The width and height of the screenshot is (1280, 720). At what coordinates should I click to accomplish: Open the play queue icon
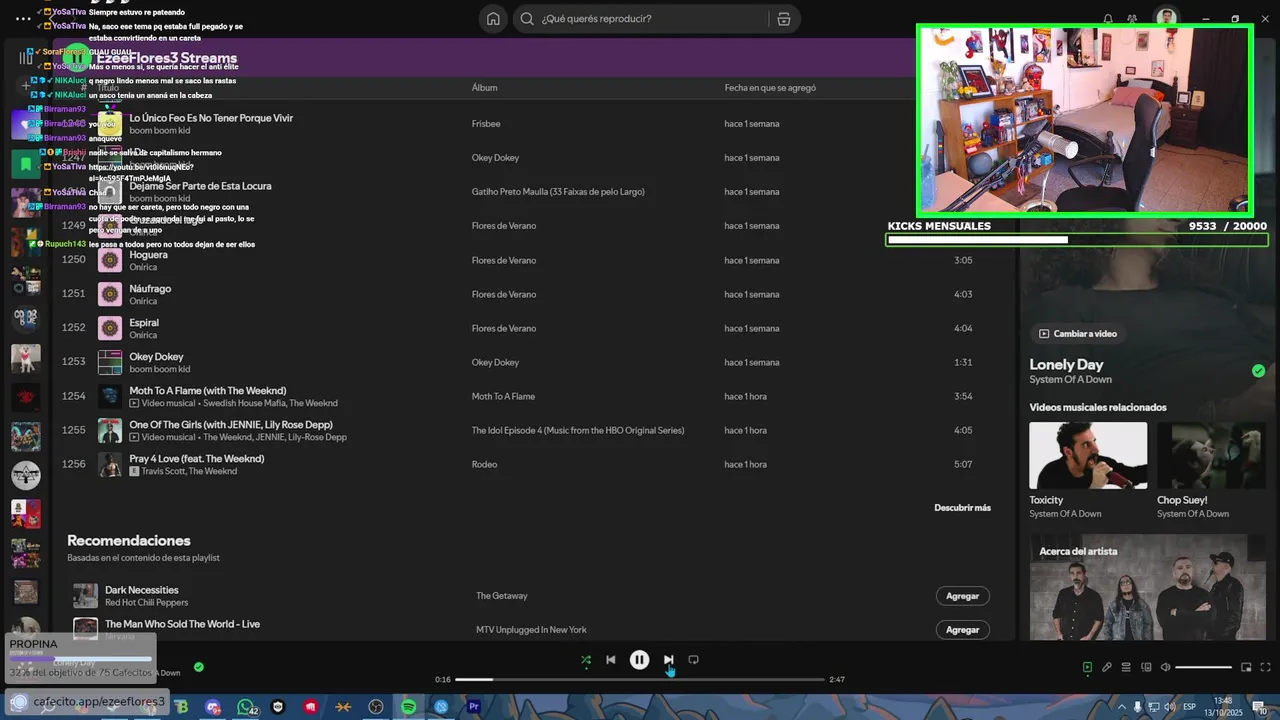[1126, 667]
